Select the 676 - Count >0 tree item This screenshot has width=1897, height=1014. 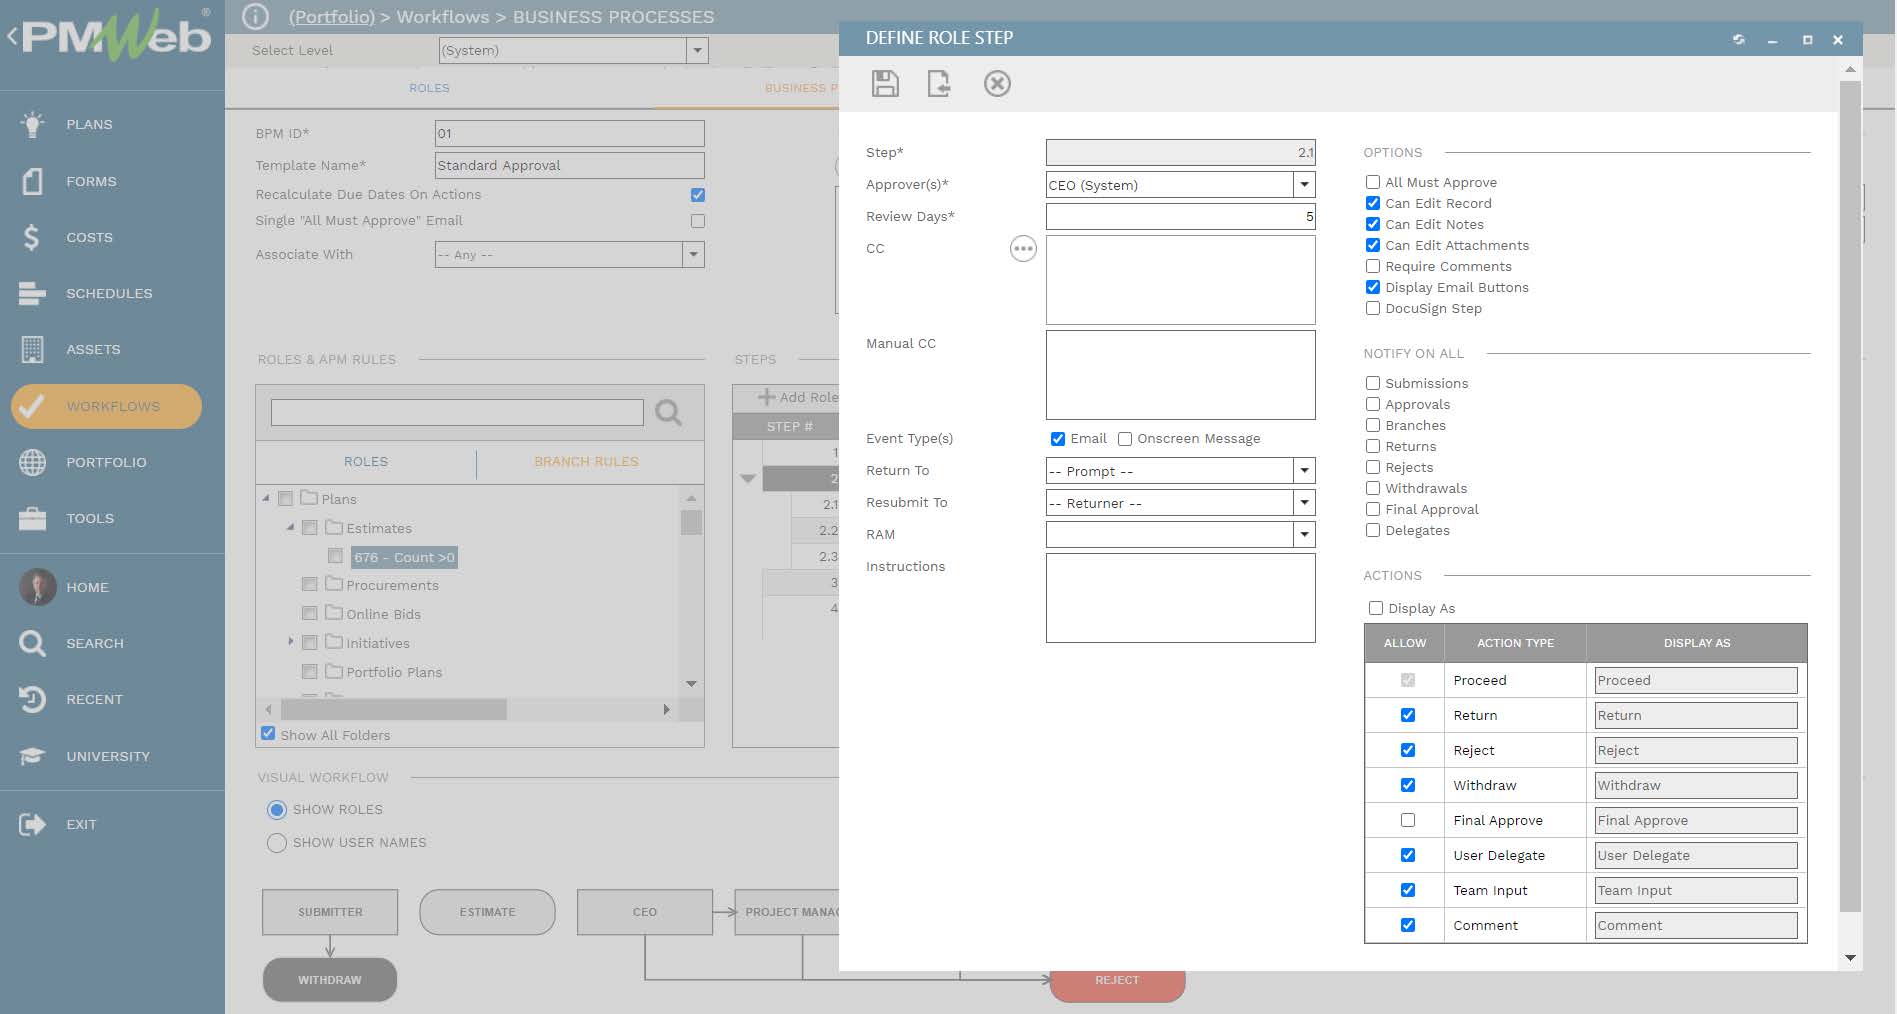404,557
